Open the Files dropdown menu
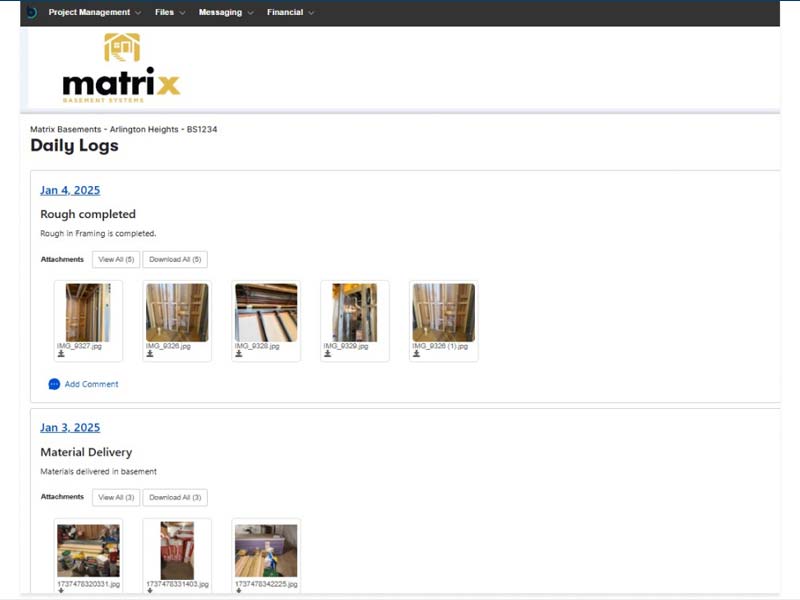Image resolution: width=800 pixels, height=600 pixels. [170, 13]
